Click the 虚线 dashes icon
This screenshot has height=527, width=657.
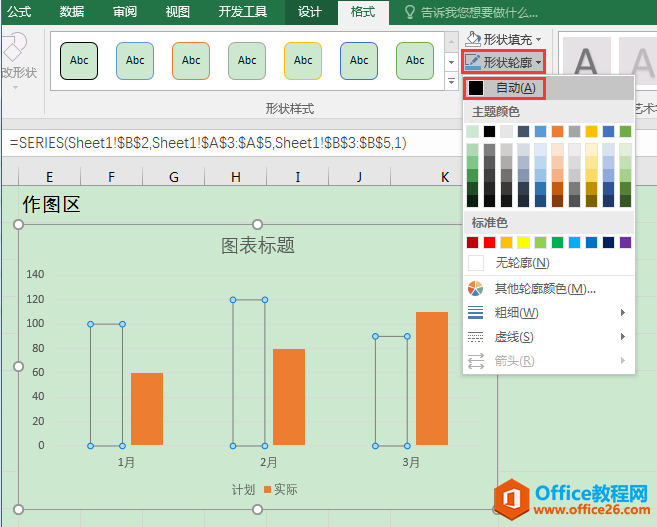475,337
